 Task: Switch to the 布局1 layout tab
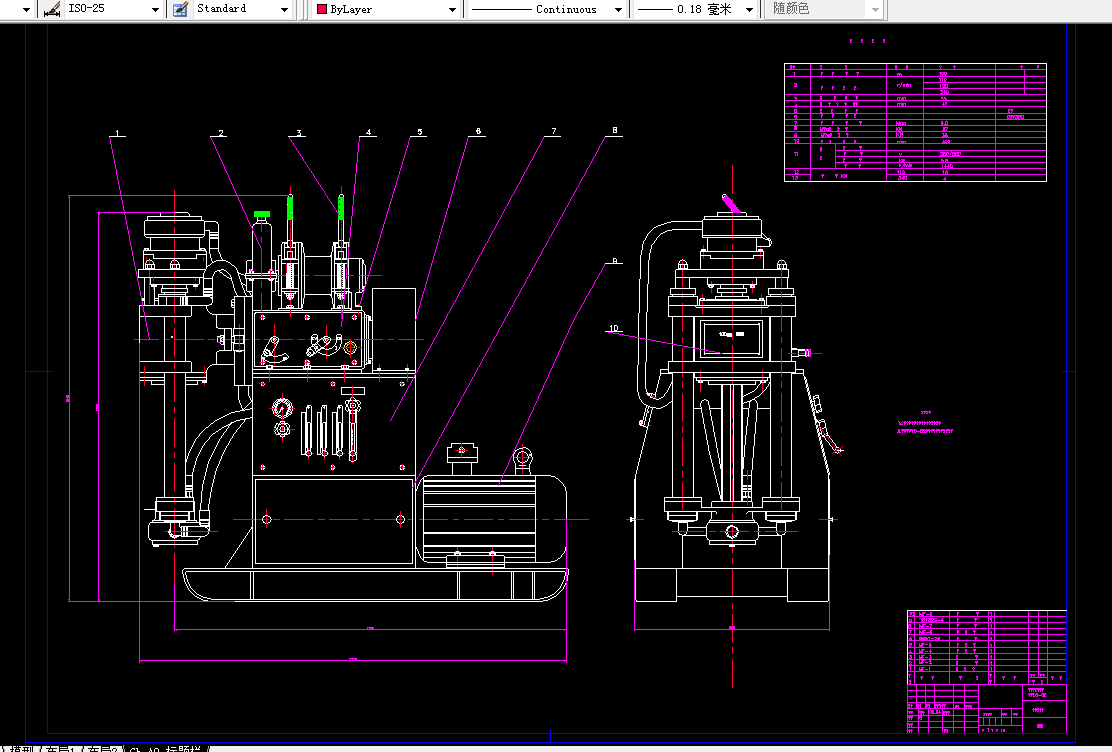click(61, 748)
